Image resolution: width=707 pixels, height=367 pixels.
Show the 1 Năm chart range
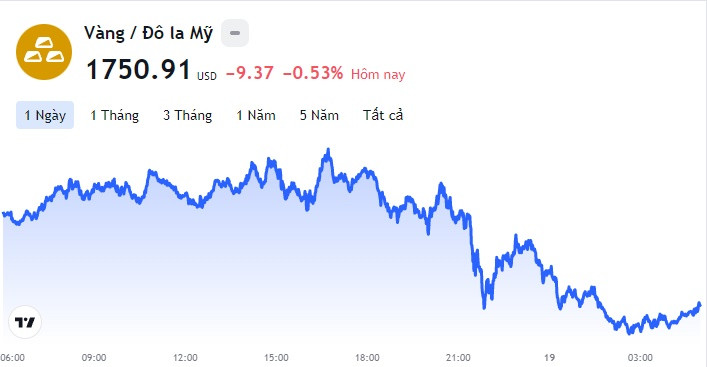click(x=256, y=115)
